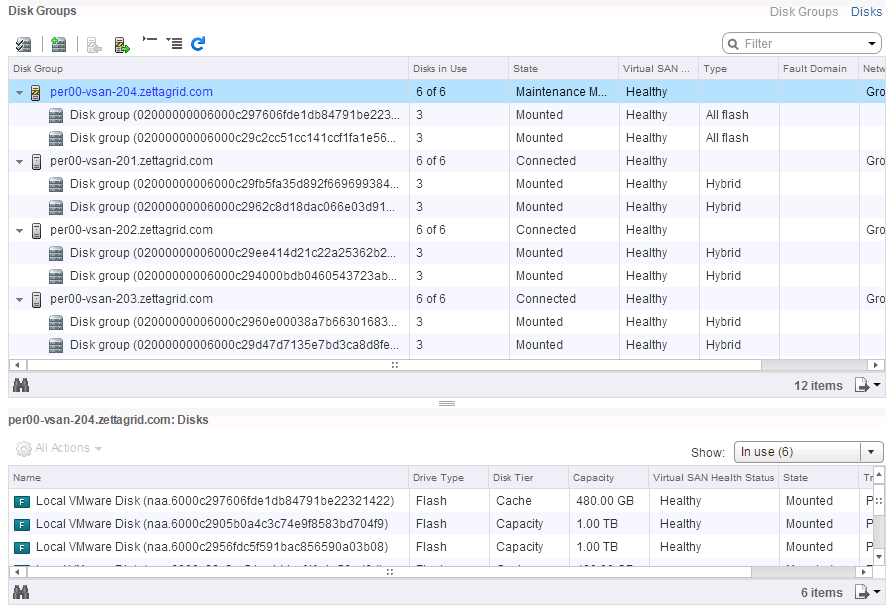890x612 pixels.
Task: Select the per00-vsan-203.zettagrid.com row
Action: pyautogui.click(x=447, y=299)
